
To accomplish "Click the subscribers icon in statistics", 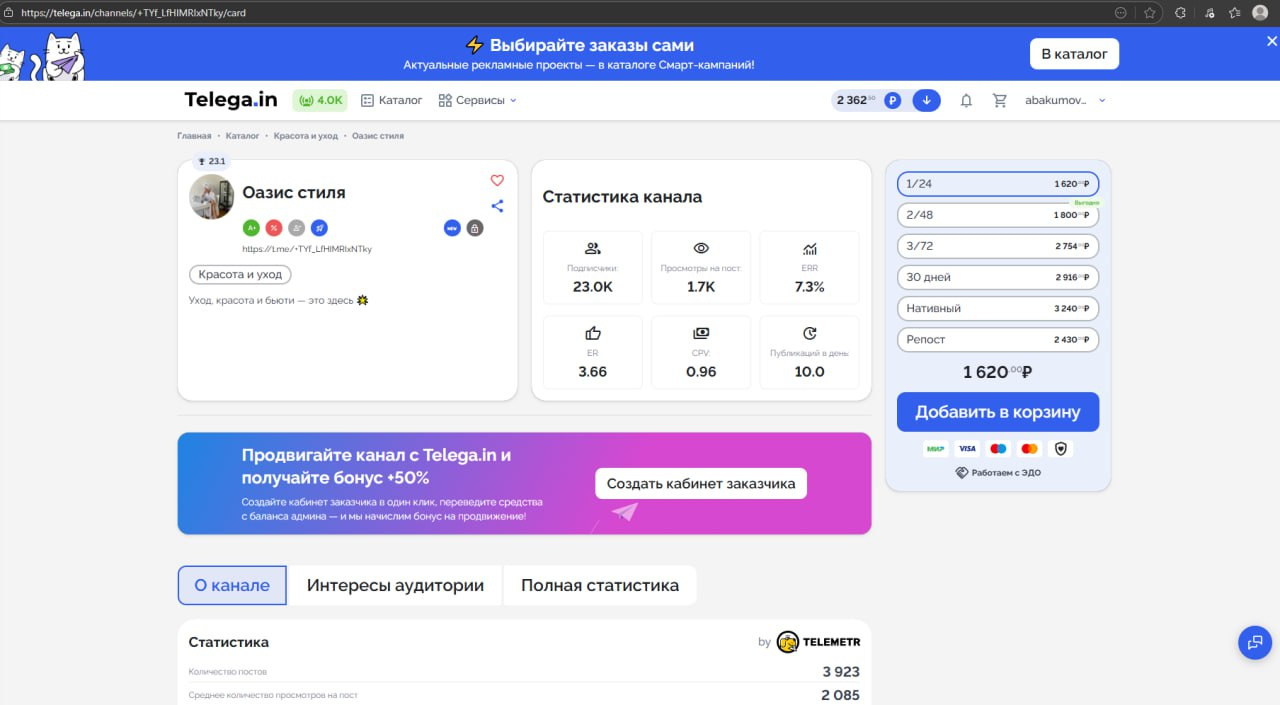I will click(592, 249).
